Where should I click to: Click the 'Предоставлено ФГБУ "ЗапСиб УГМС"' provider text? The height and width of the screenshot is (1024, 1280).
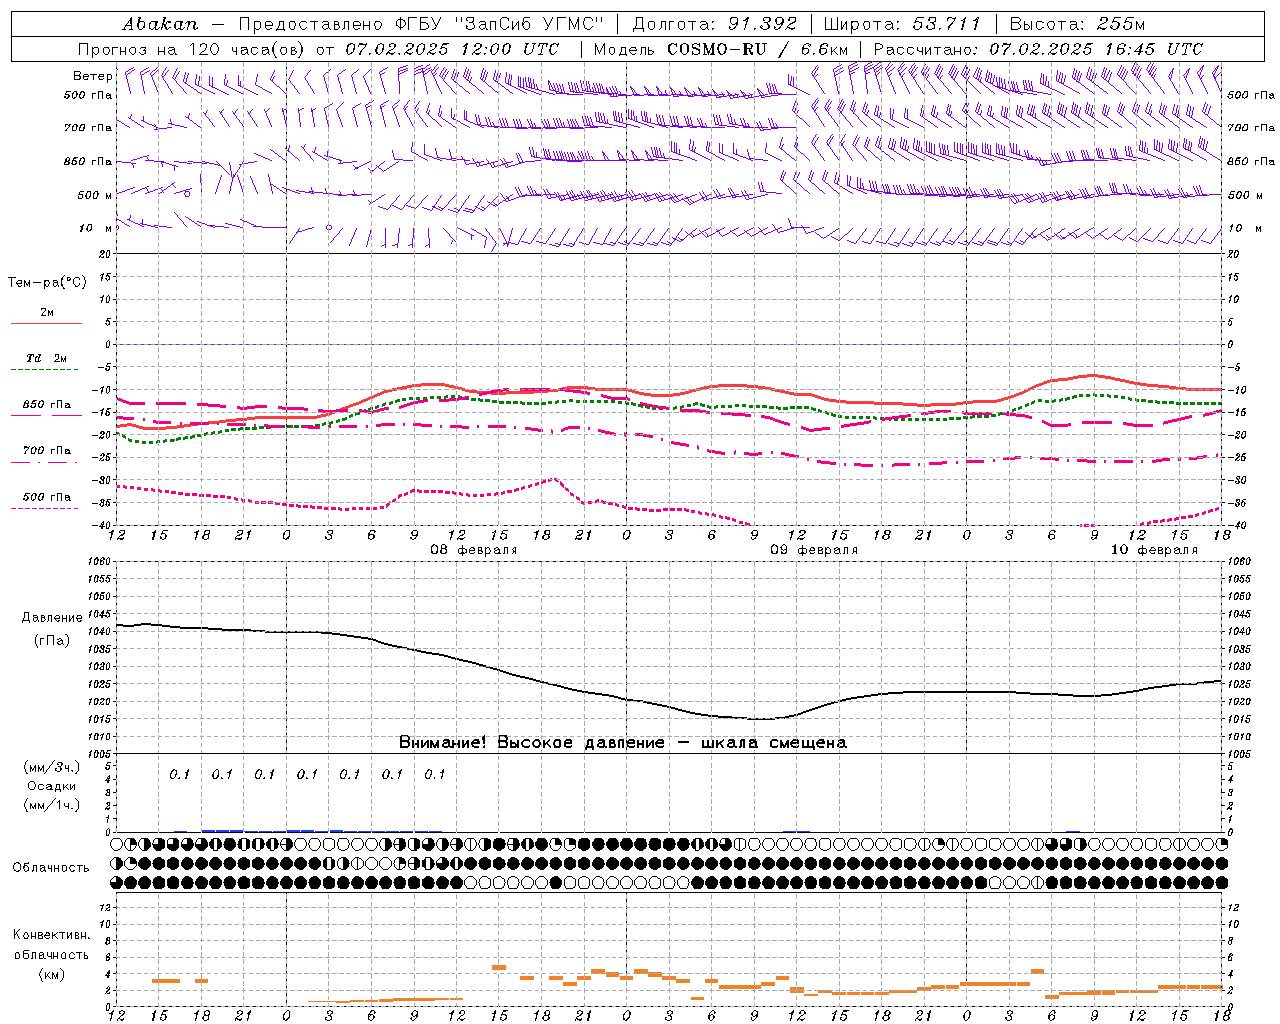coord(421,24)
